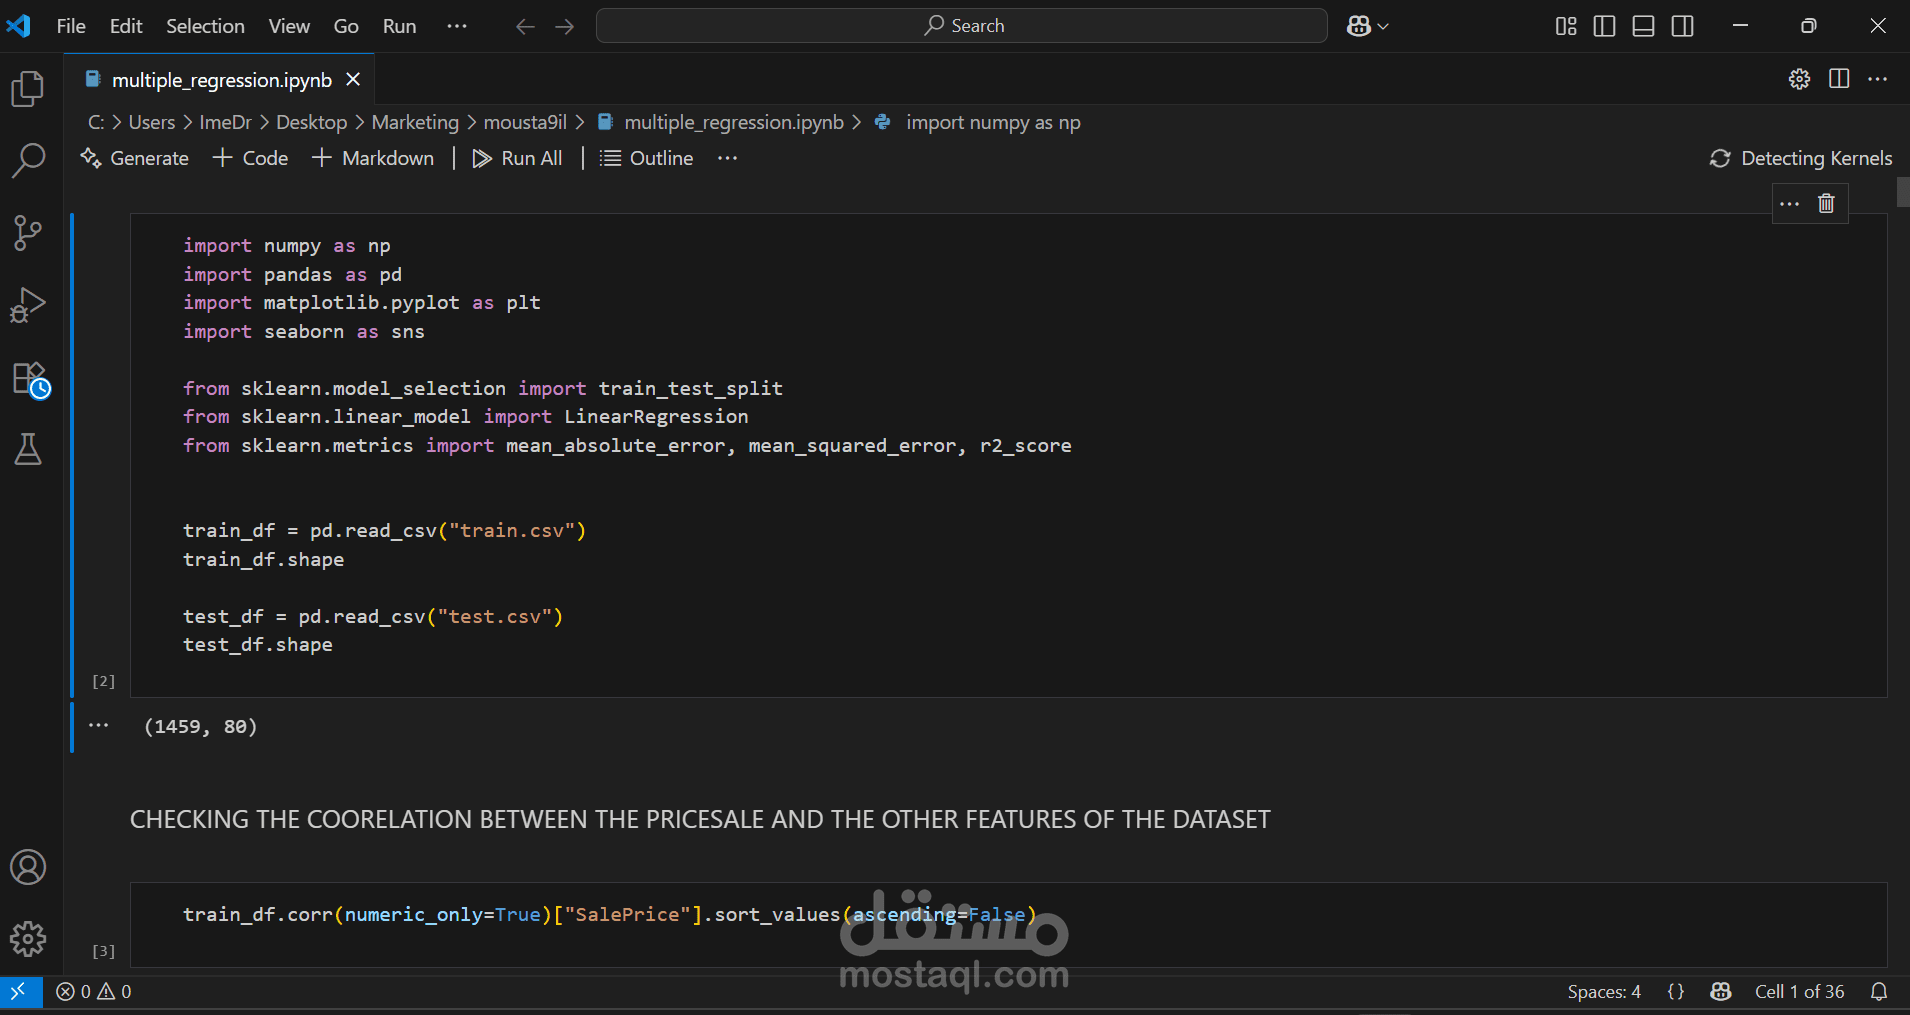Click the ImeDr breadcrumb
1910x1015 pixels.
[x=225, y=122]
